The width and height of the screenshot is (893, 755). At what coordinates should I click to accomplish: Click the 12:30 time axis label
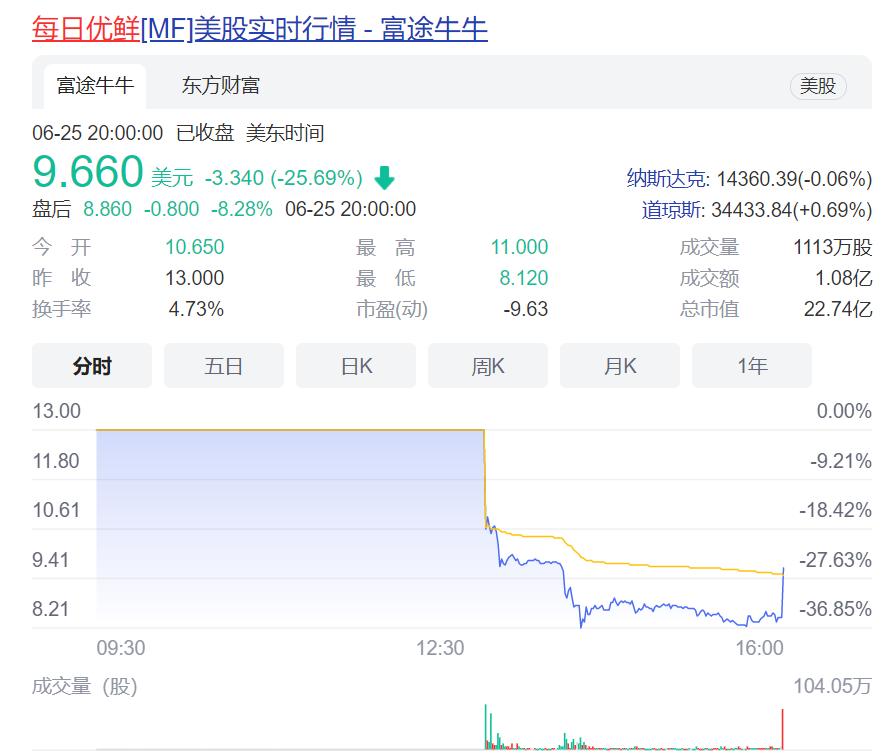[x=440, y=648]
